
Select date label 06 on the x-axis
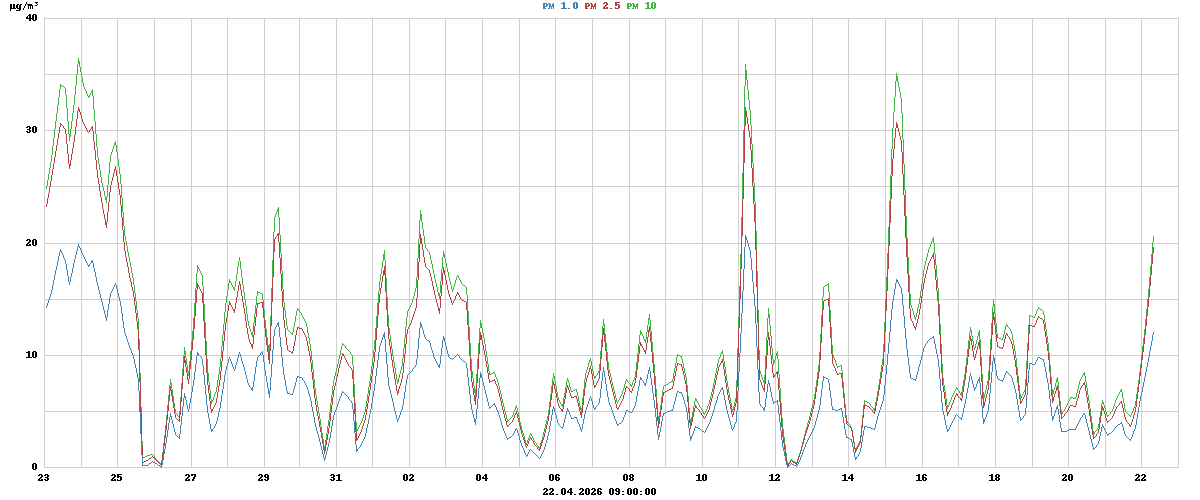tap(555, 478)
